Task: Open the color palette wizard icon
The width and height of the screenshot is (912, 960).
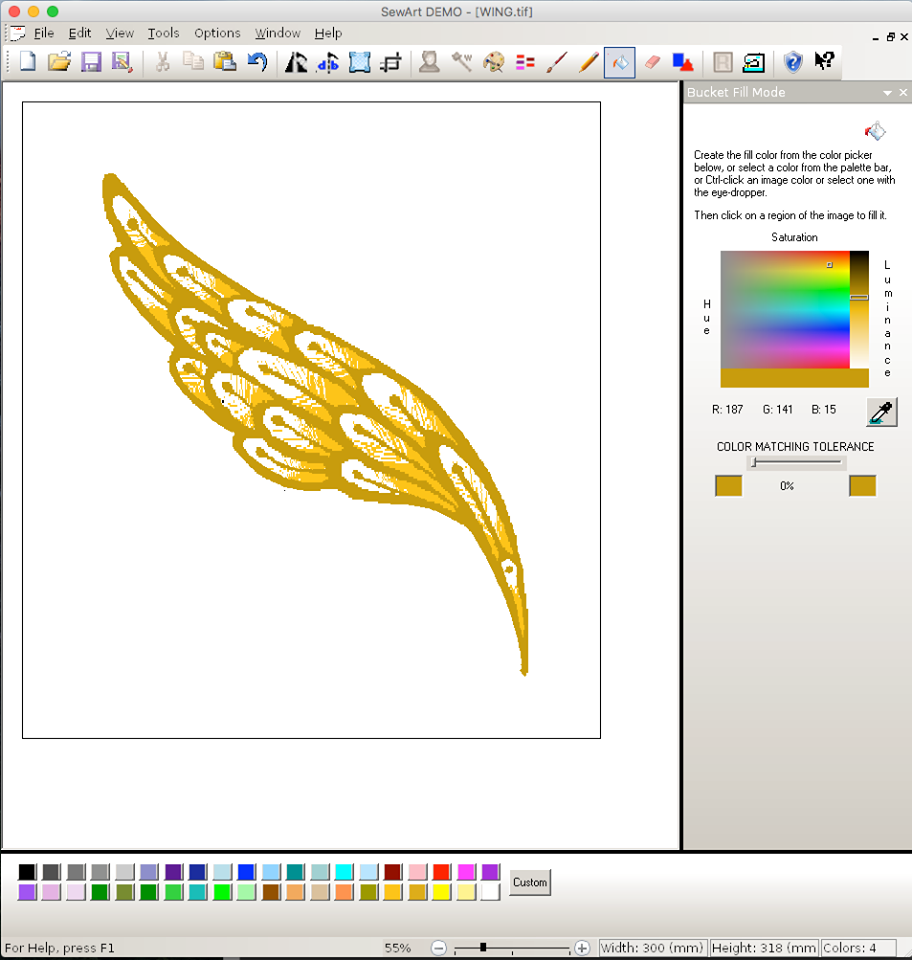Action: click(x=494, y=62)
